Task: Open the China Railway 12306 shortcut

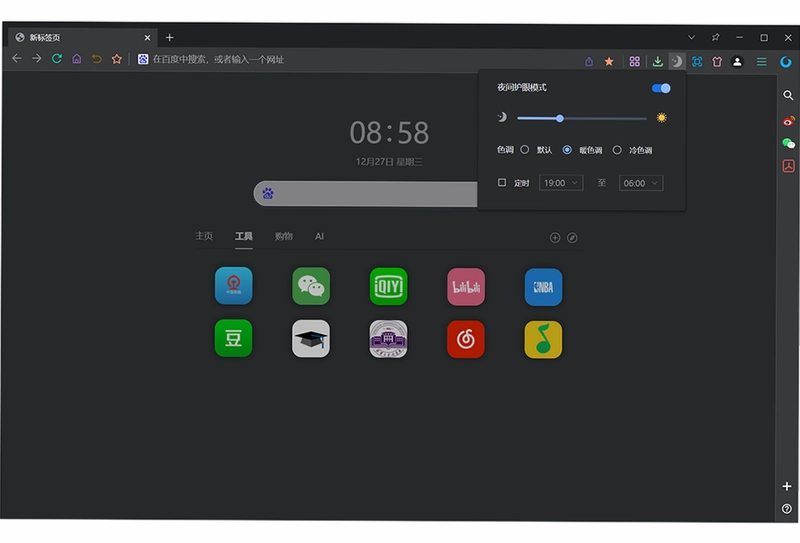Action: click(x=234, y=285)
